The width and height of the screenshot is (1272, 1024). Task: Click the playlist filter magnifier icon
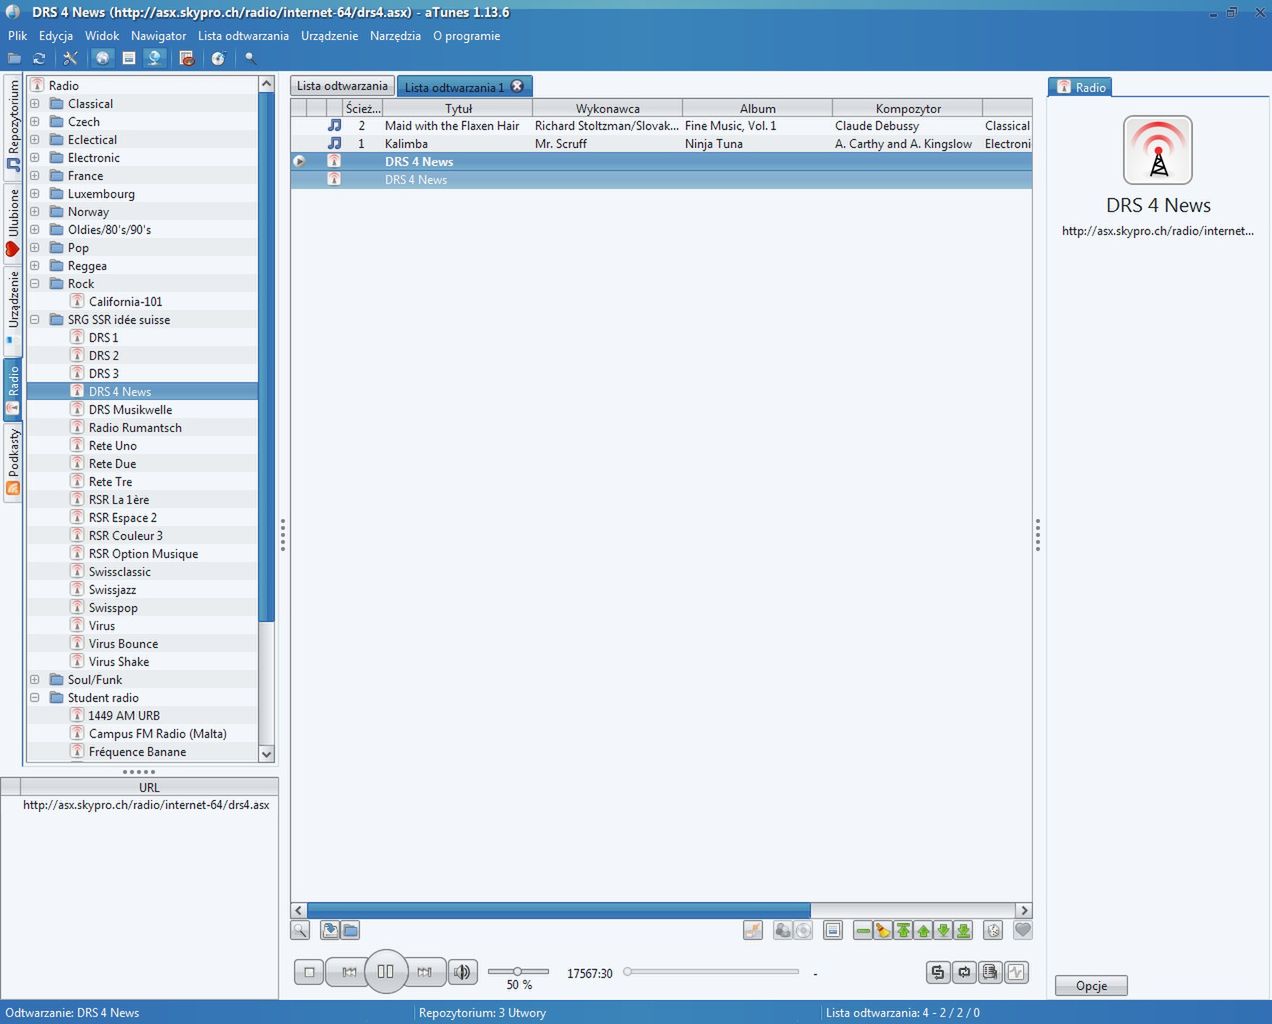pos(300,930)
